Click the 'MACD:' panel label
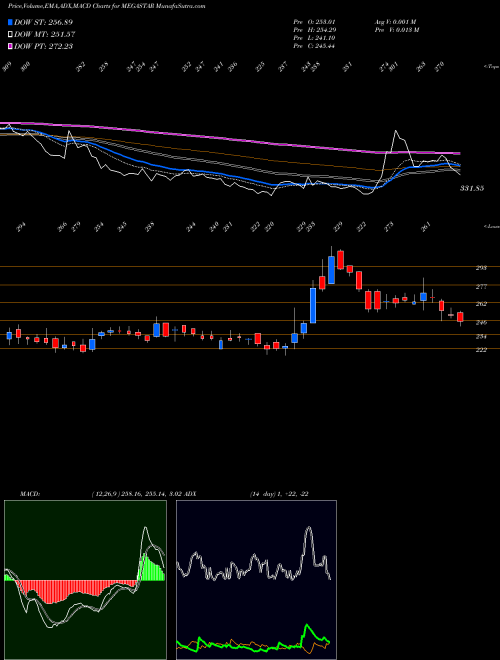Screen dimensions: 500x660 pyautogui.click(x=29, y=494)
